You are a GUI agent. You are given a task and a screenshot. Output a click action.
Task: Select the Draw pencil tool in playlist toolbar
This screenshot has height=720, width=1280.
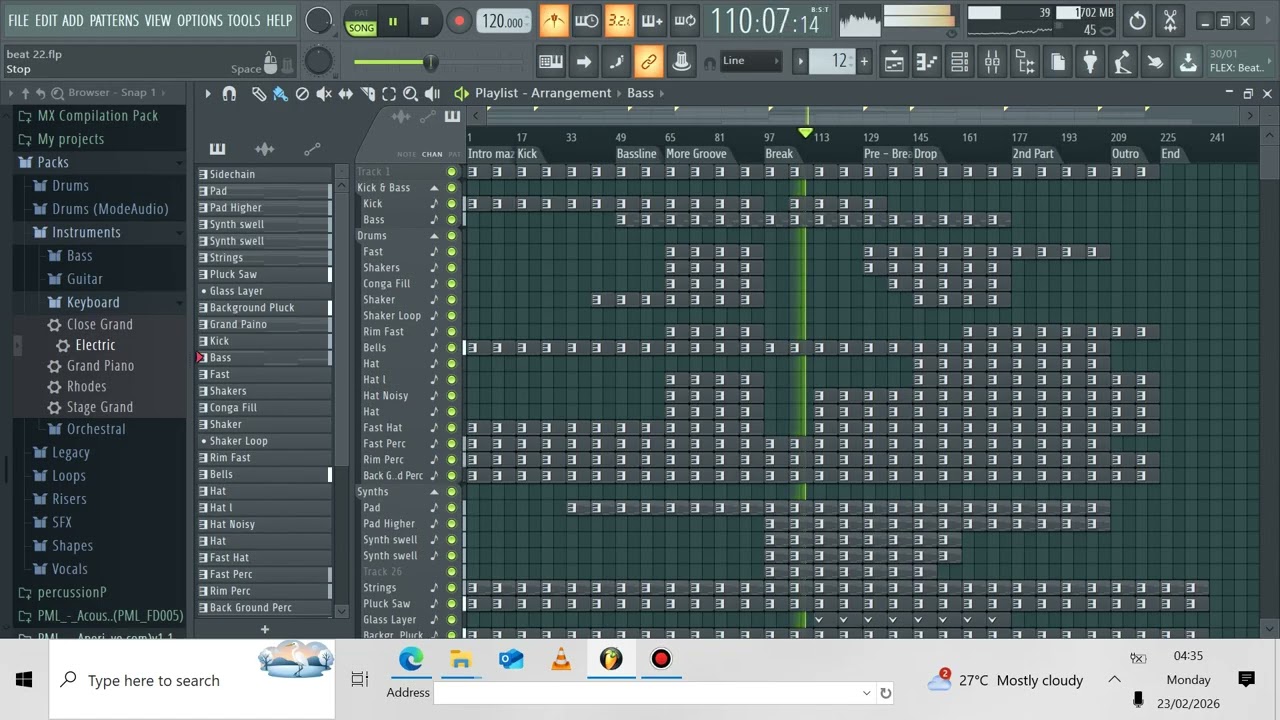click(258, 93)
